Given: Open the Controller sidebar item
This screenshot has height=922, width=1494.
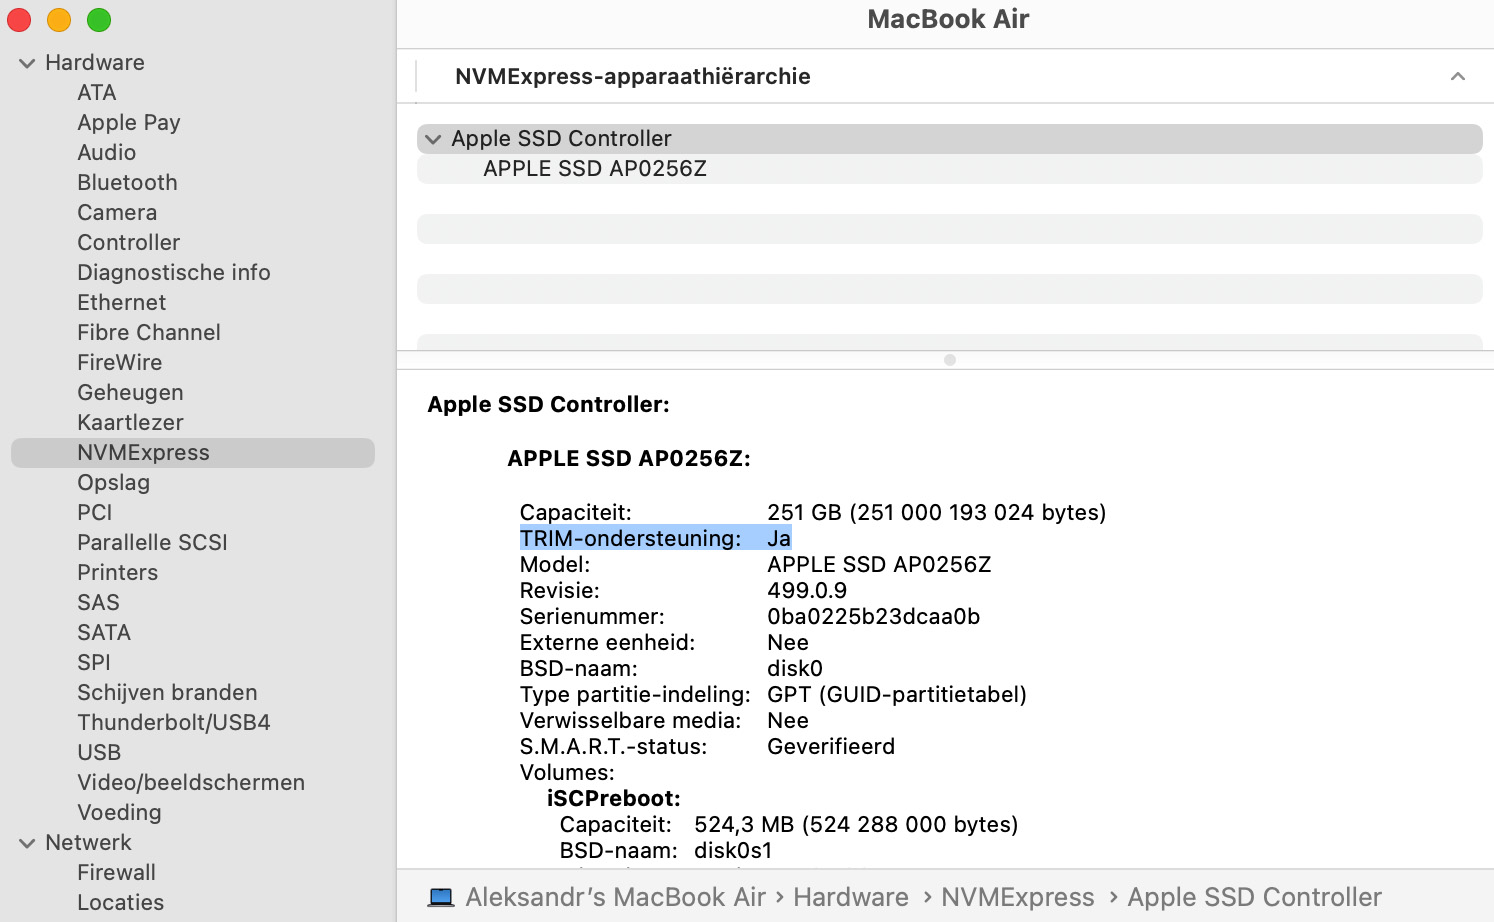Looking at the screenshot, I should click(129, 242).
